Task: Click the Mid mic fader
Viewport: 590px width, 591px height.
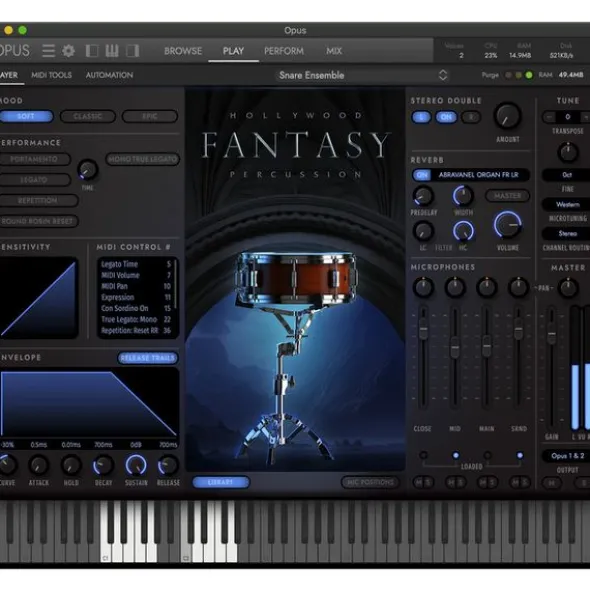Action: point(455,347)
